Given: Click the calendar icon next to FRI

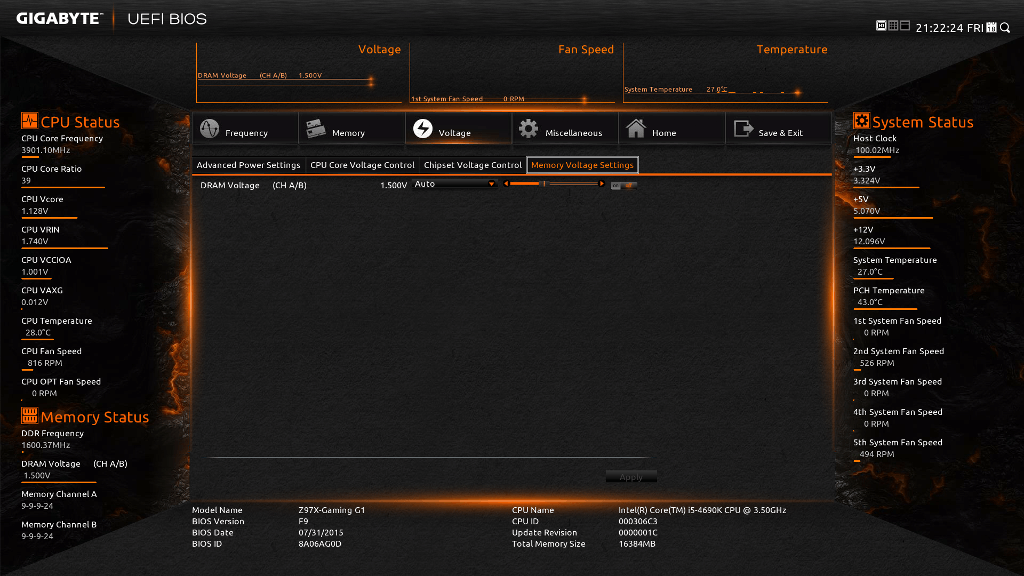Looking at the screenshot, I should tap(991, 27).
